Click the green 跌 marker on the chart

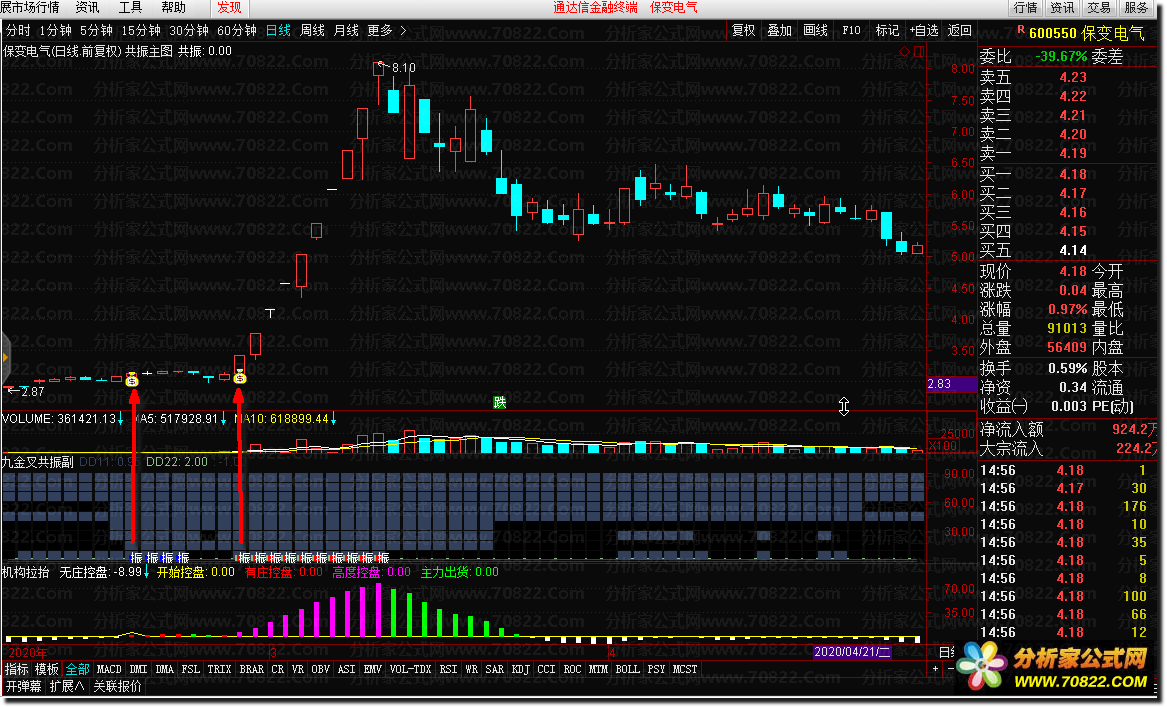pos(499,403)
